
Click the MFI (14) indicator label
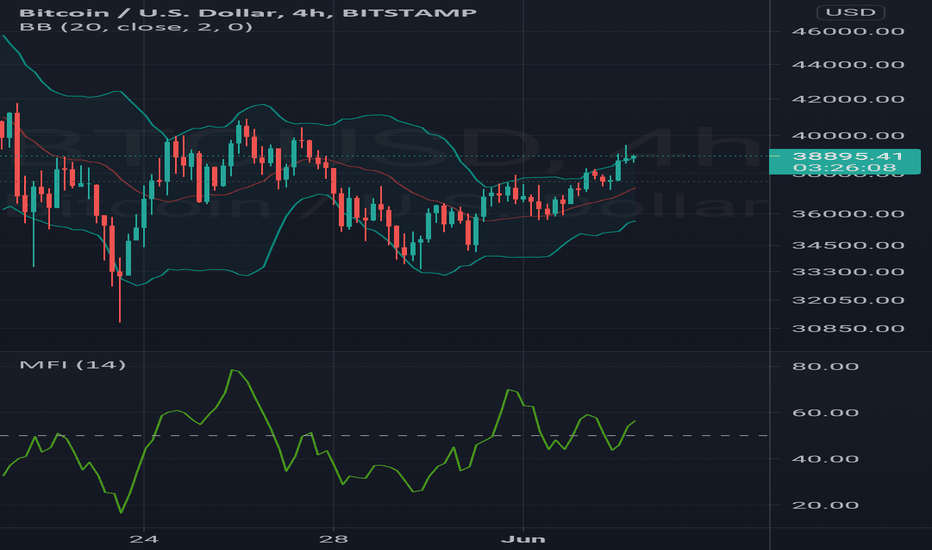[x=73, y=364]
